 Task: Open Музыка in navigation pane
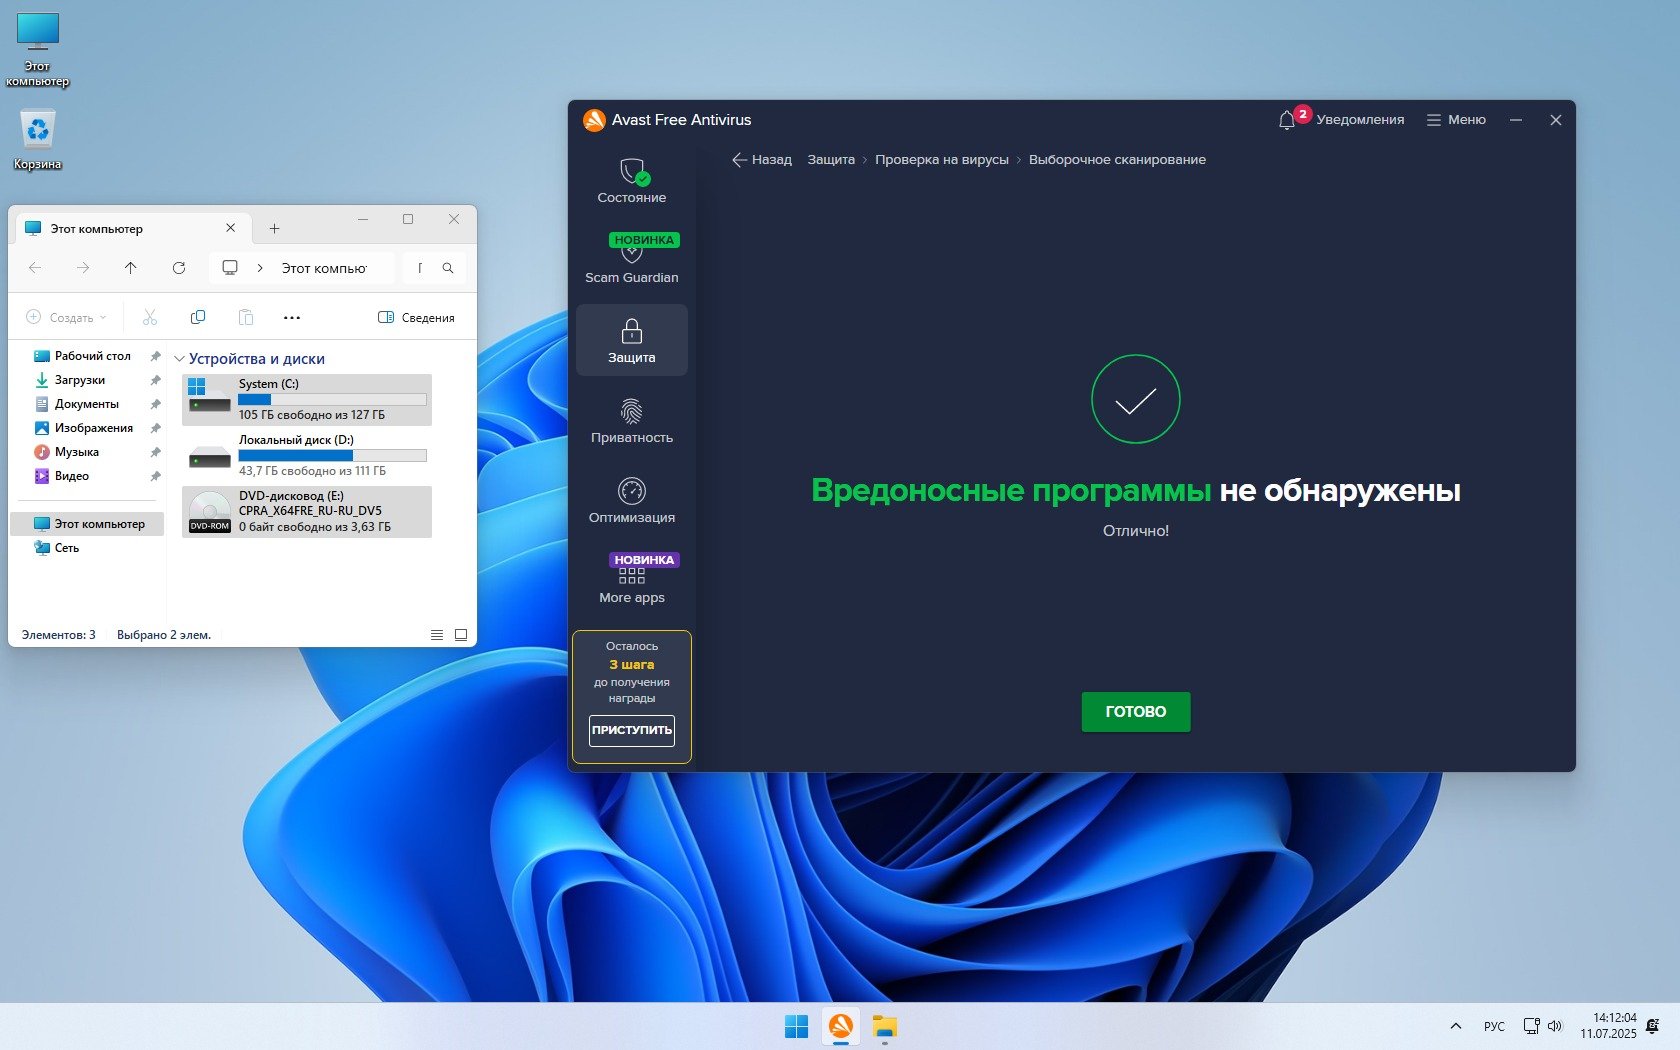tap(76, 452)
